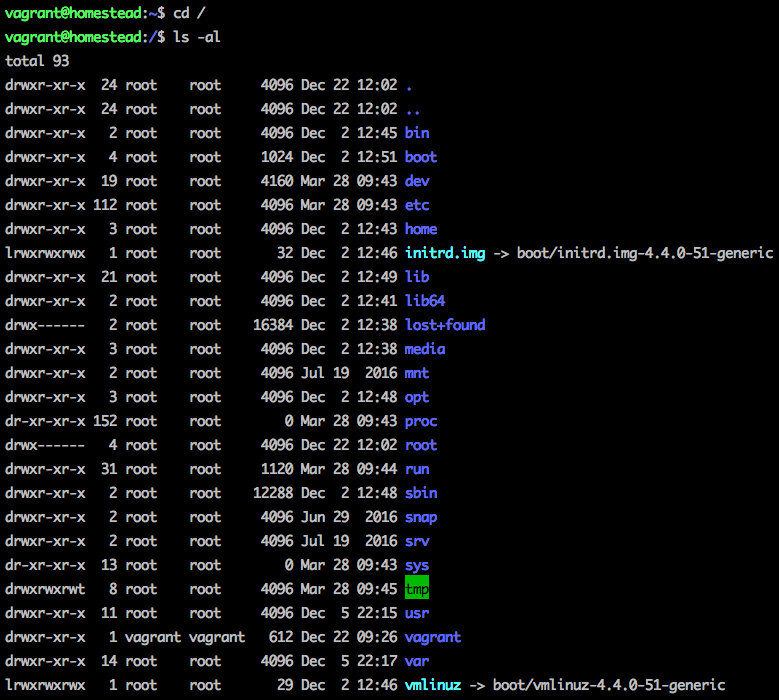Click the size '16384' of lost+found
The width and height of the screenshot is (779, 700).
(x=273, y=325)
